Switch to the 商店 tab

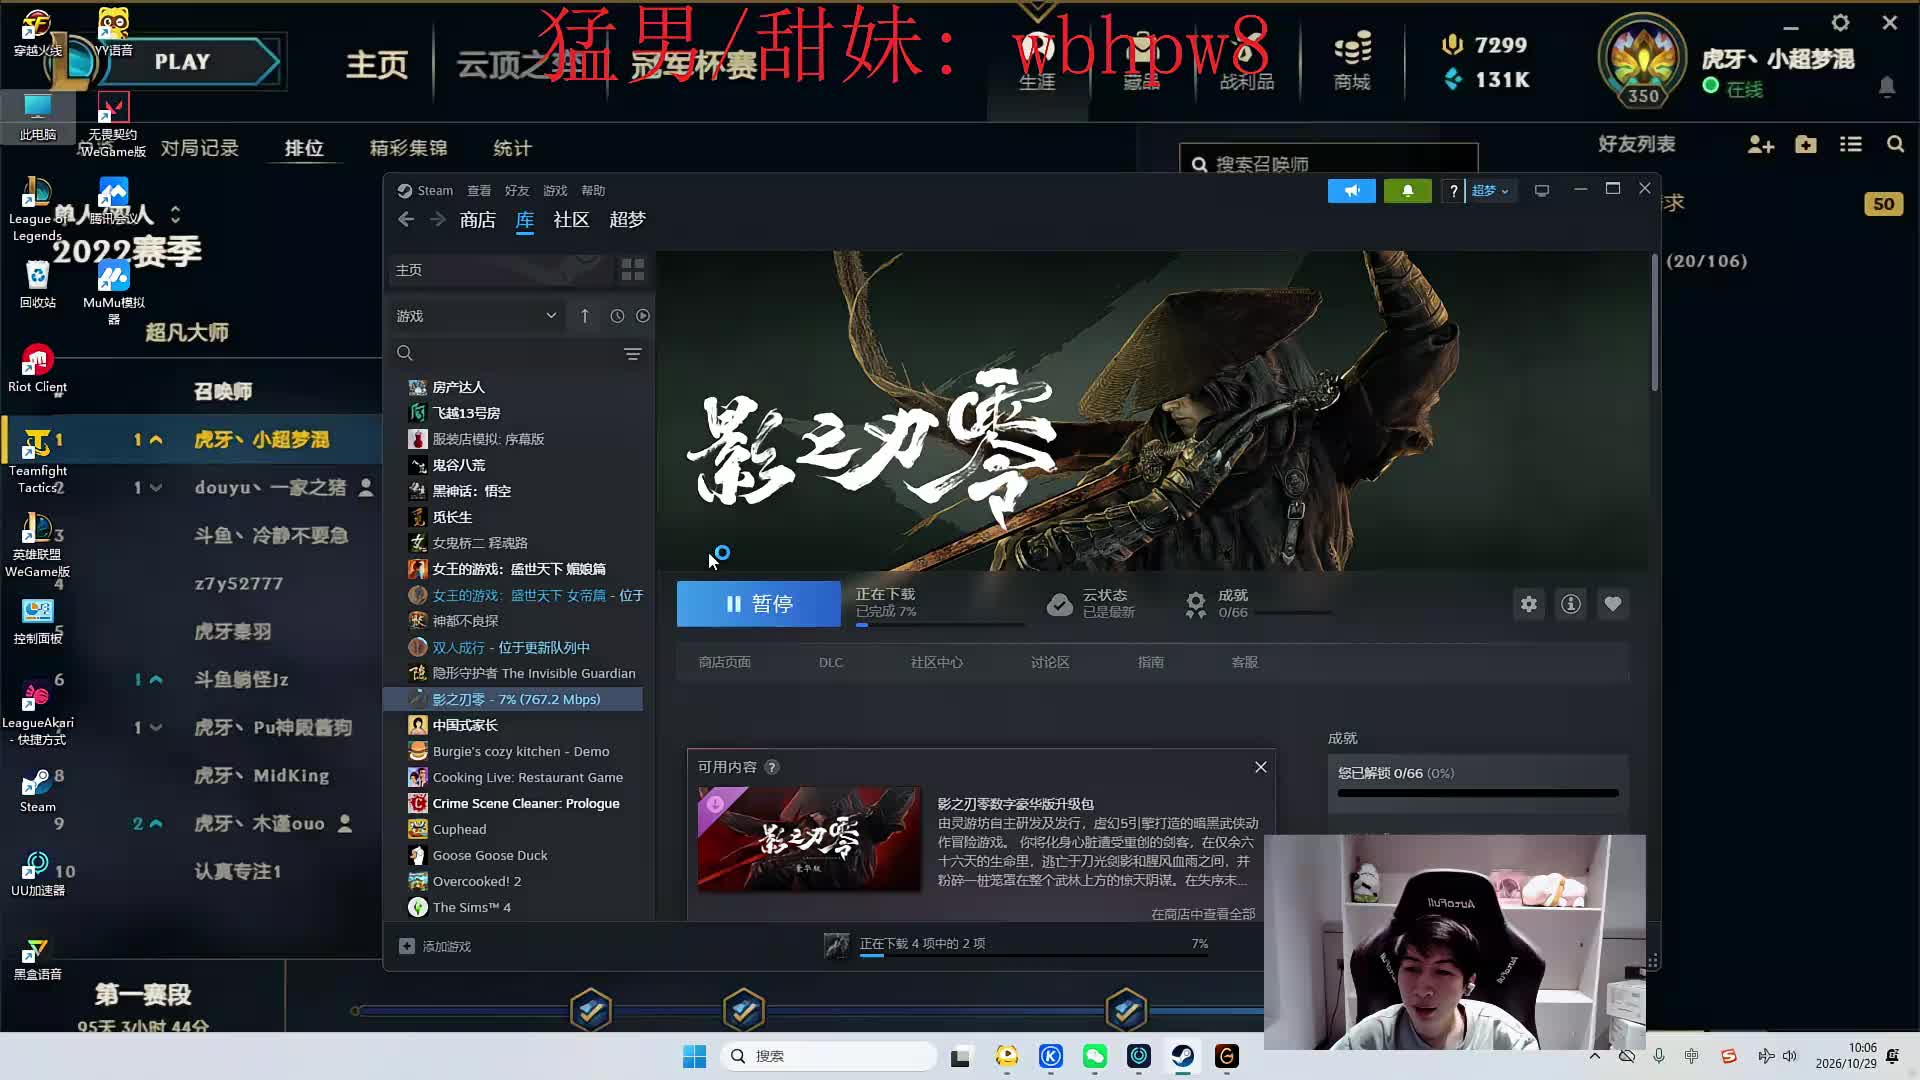click(478, 220)
